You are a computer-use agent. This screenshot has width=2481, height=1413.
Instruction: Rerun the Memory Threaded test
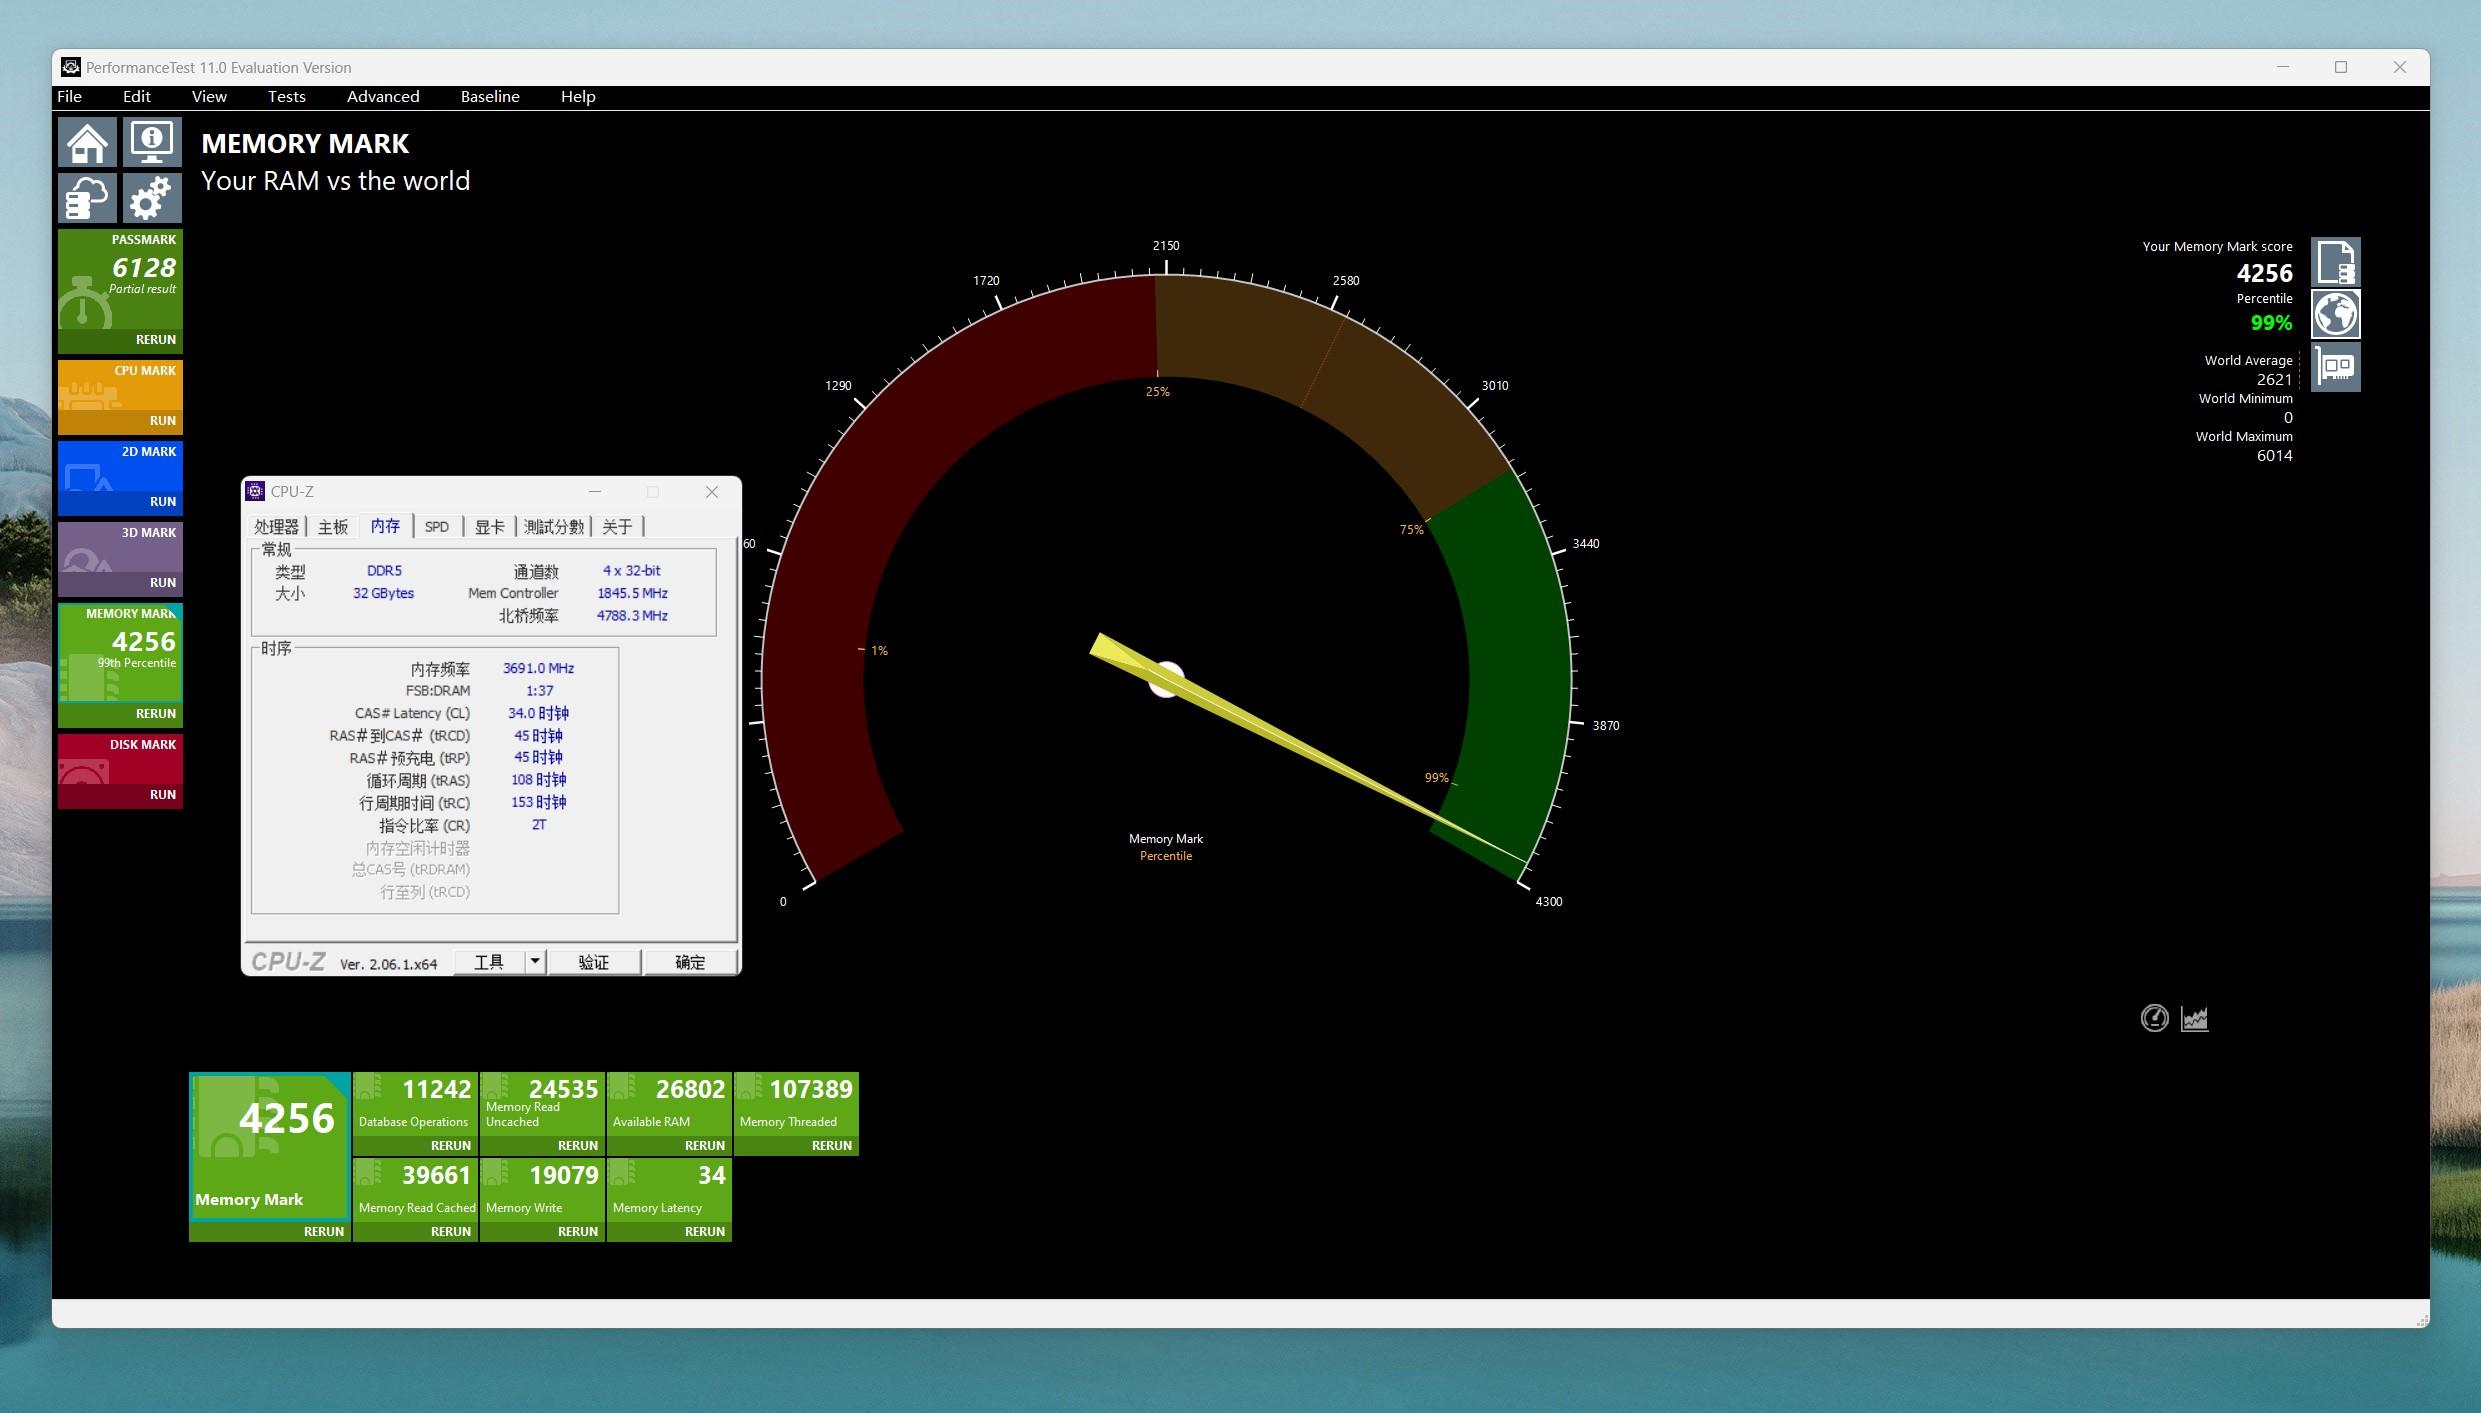tap(832, 1146)
